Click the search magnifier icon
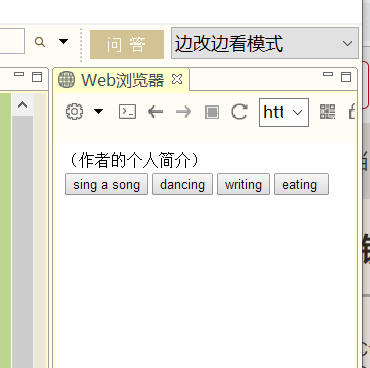This screenshot has height=368, width=370. tap(40, 42)
